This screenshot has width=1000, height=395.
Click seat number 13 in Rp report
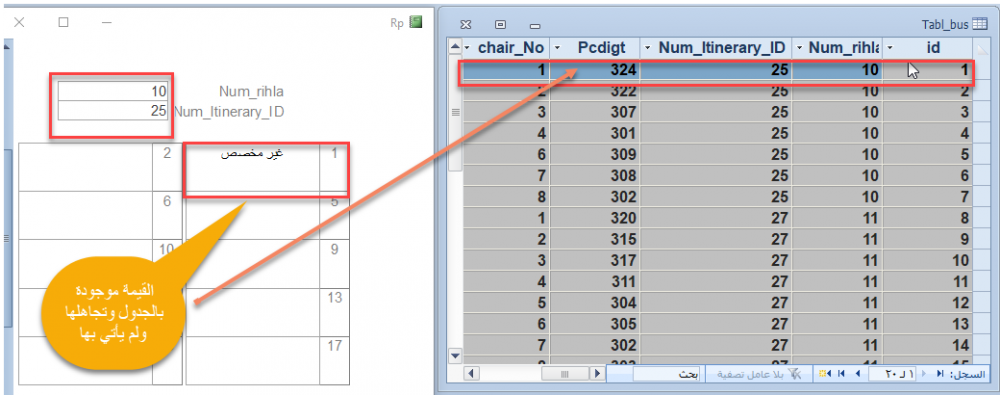[334, 297]
